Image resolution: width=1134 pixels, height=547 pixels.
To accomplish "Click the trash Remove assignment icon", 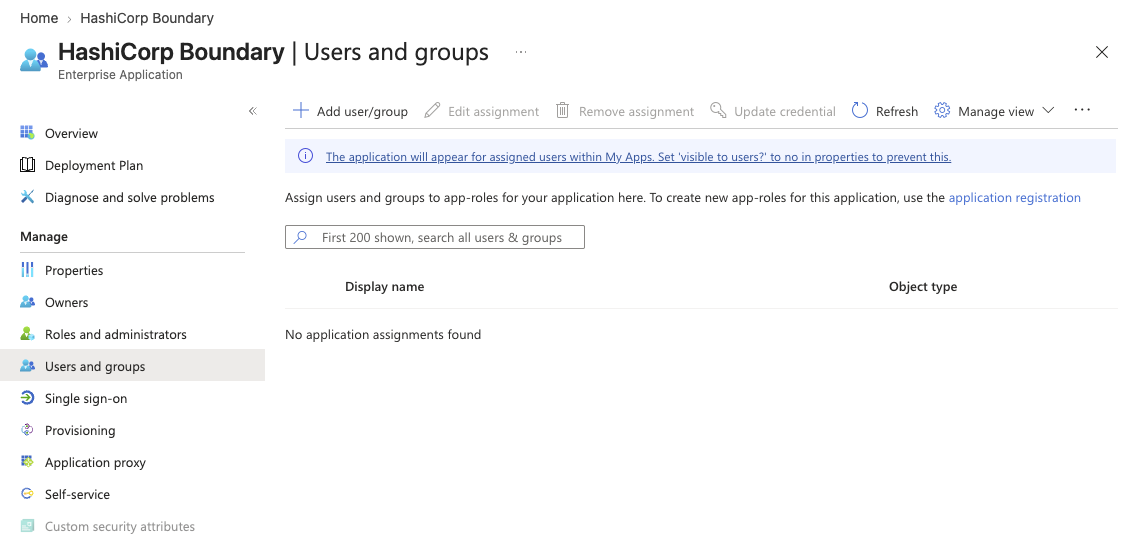I will point(562,111).
